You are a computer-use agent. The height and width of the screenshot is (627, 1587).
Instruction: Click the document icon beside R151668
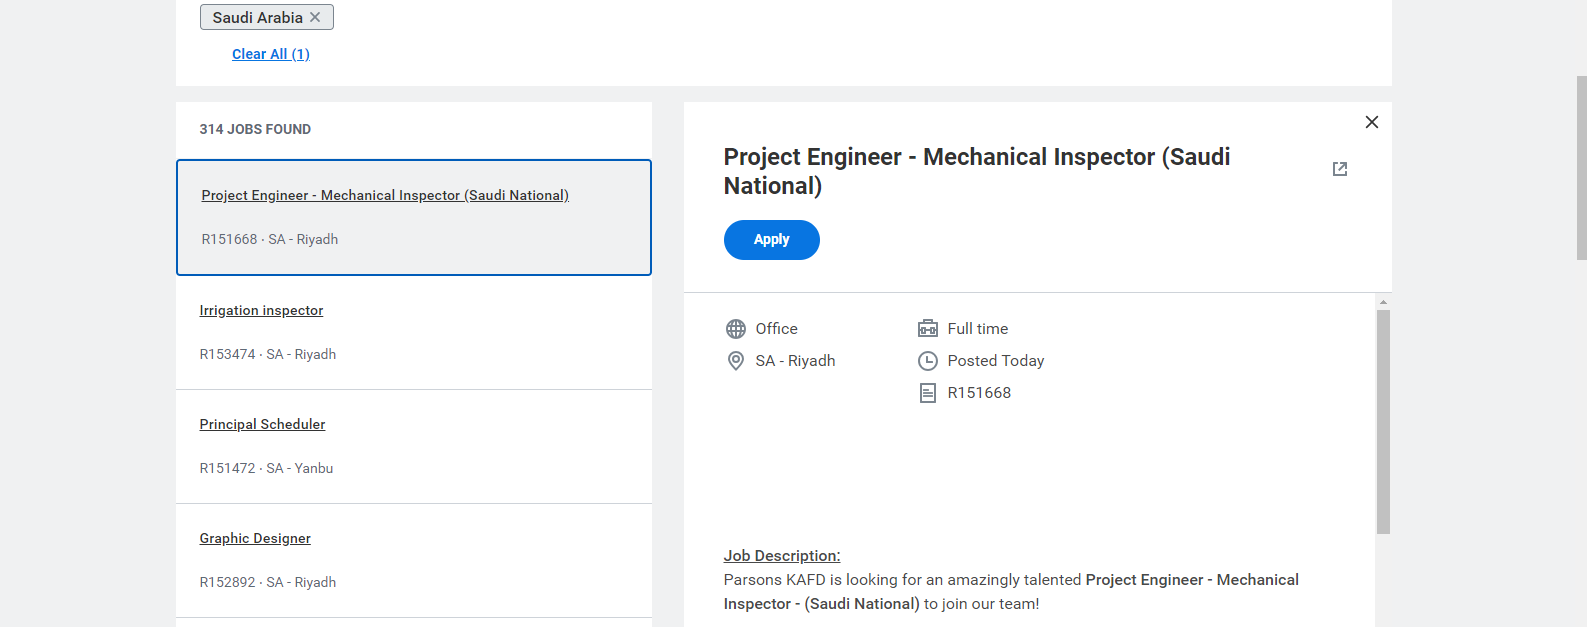928,393
